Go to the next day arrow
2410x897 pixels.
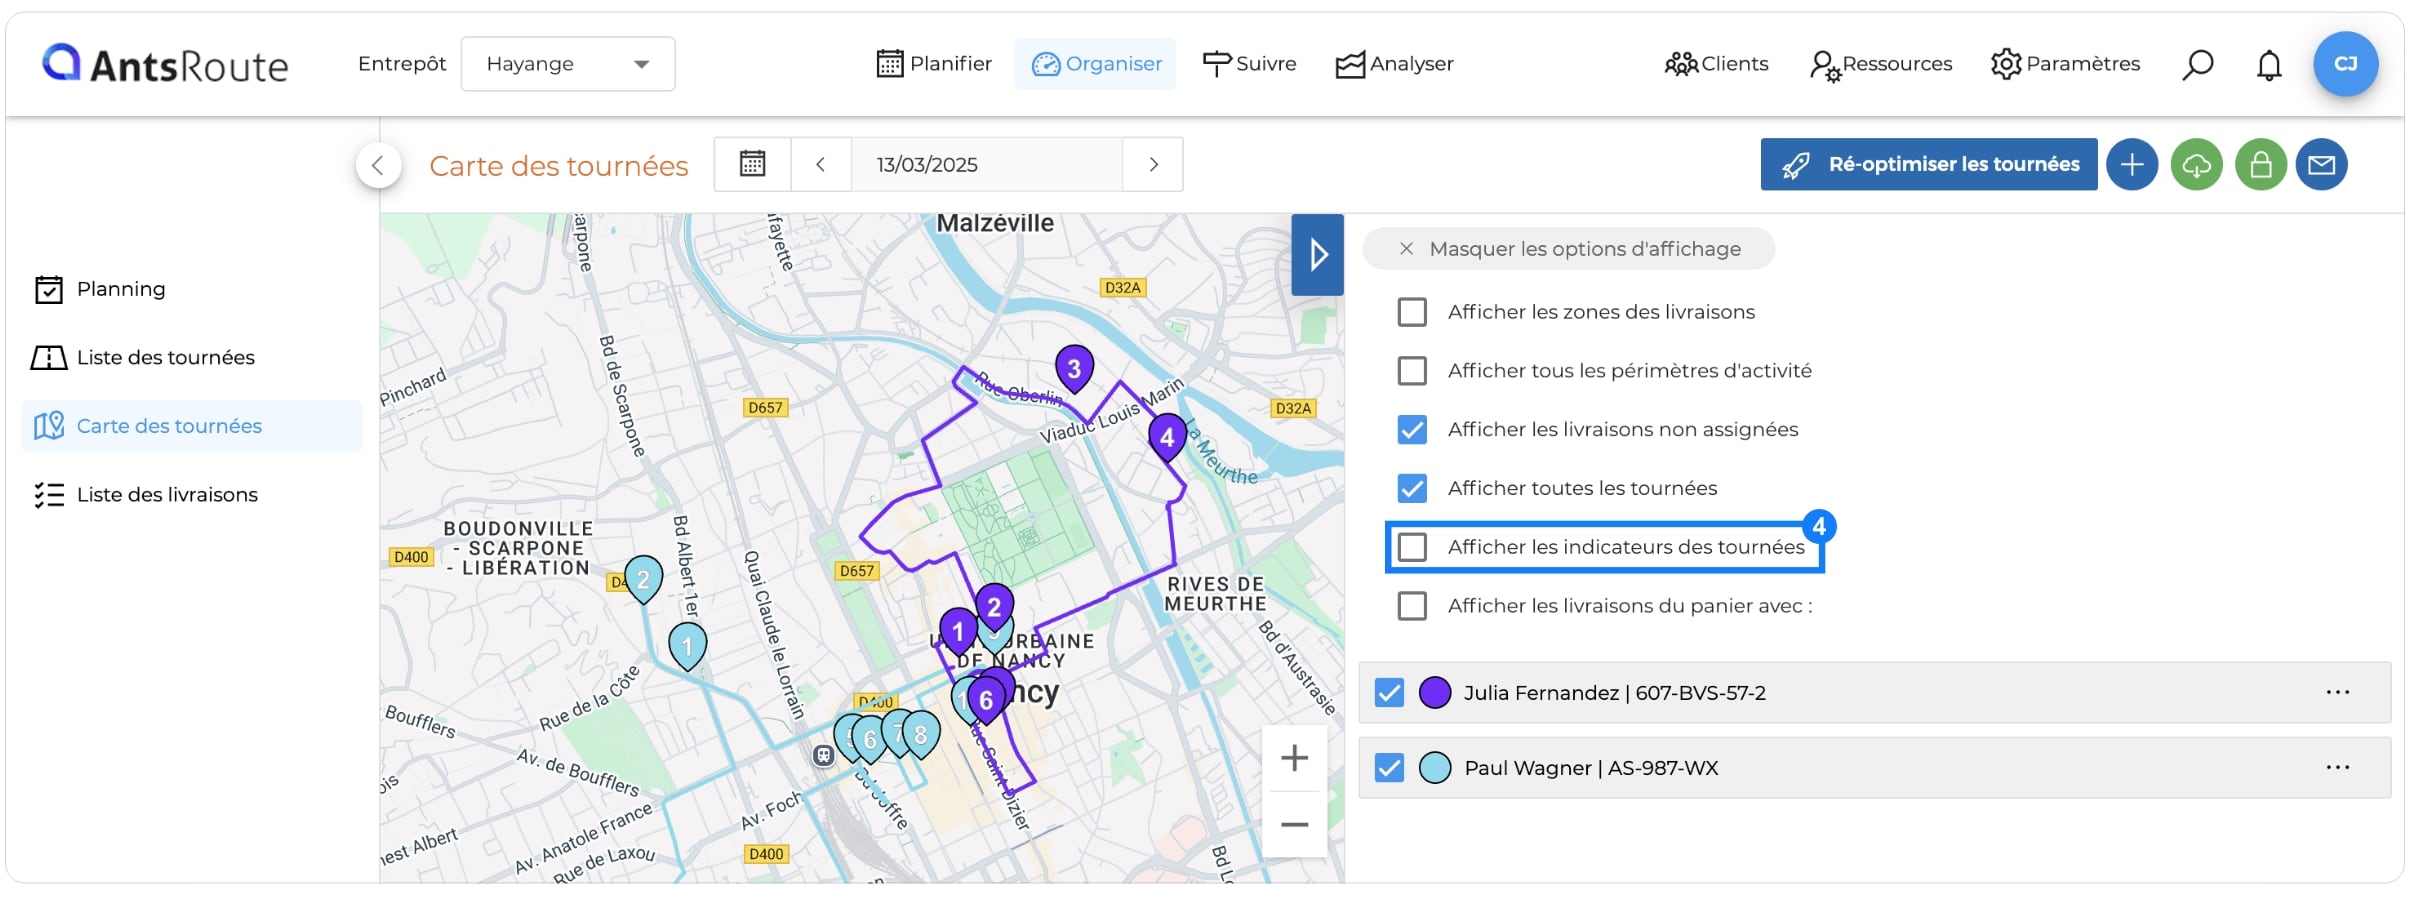[1153, 164]
